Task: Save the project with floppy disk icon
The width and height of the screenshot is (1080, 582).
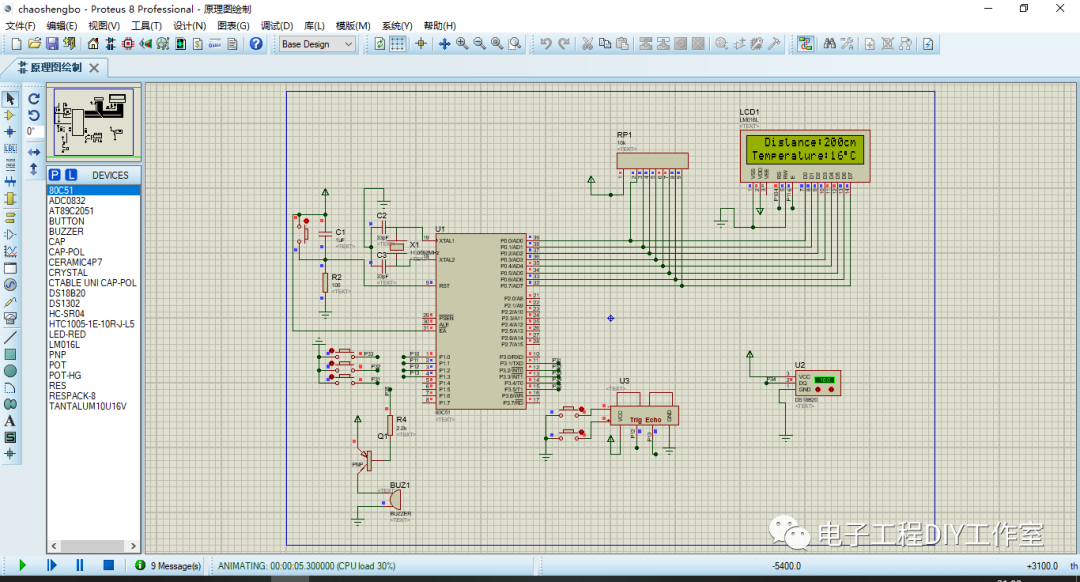Action: point(52,44)
